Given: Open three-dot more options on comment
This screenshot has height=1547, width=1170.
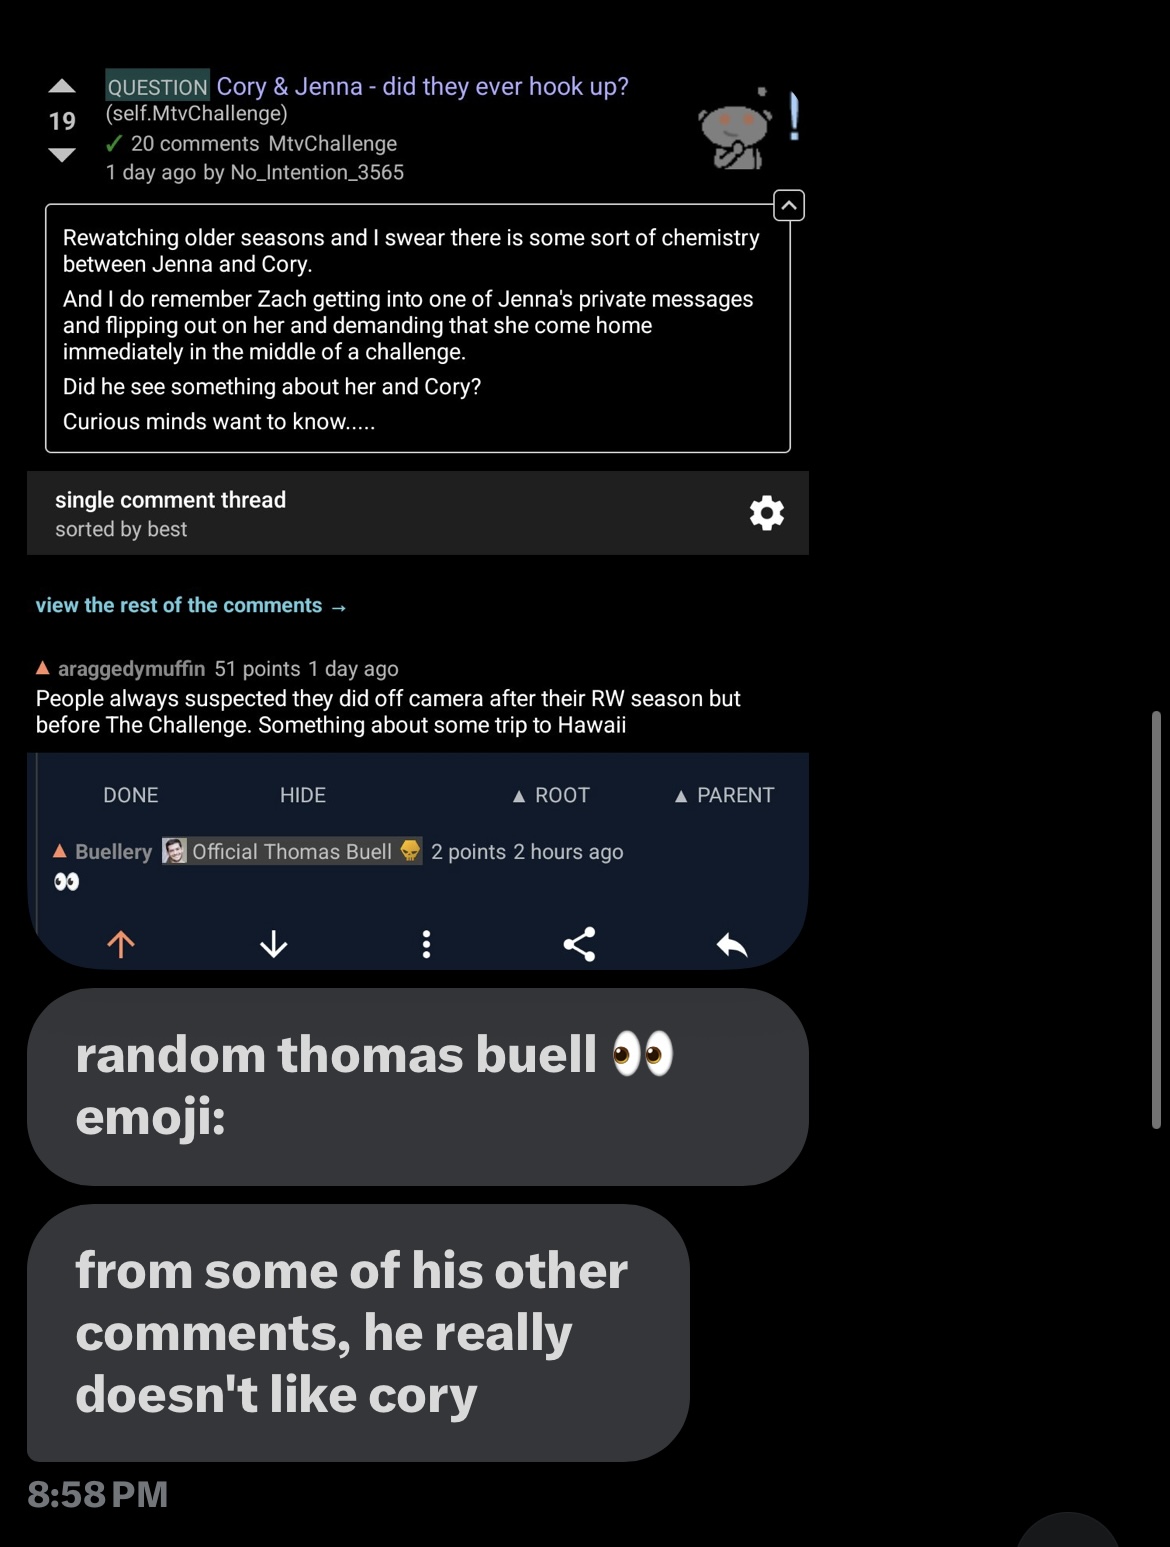Looking at the screenshot, I should click(427, 944).
